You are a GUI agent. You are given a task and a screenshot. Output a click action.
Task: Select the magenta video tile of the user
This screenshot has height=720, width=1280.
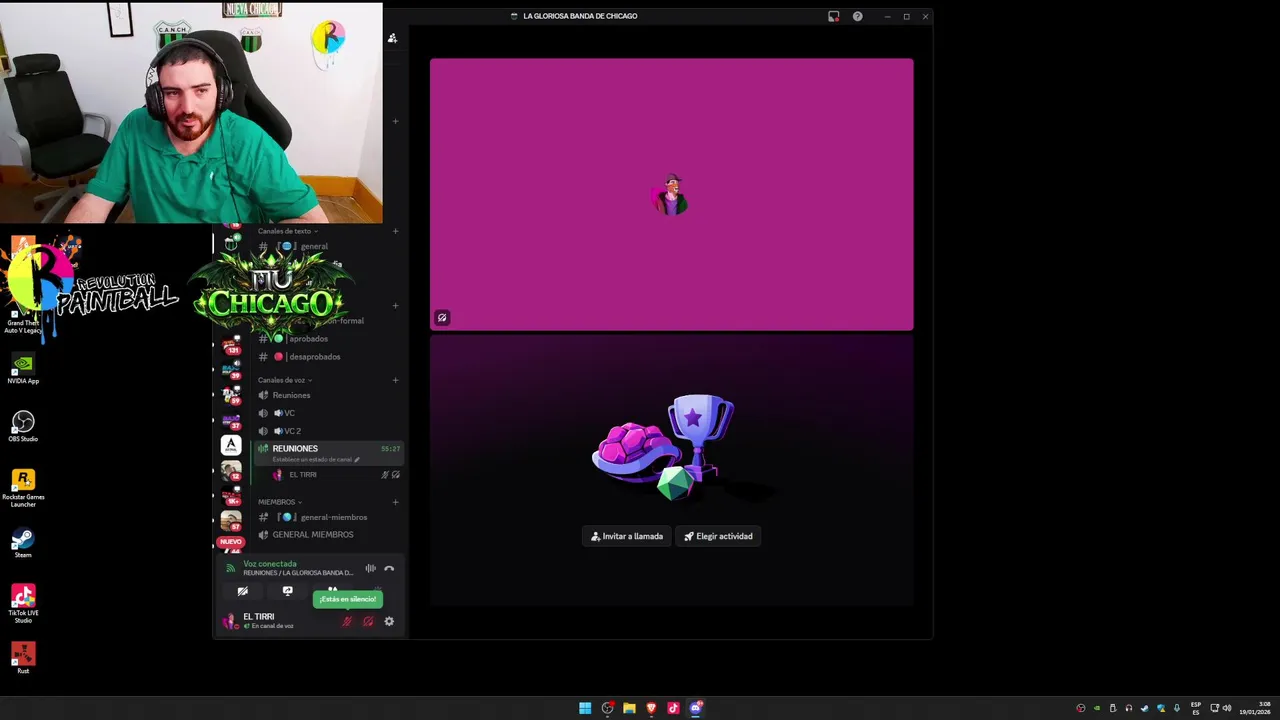point(671,194)
